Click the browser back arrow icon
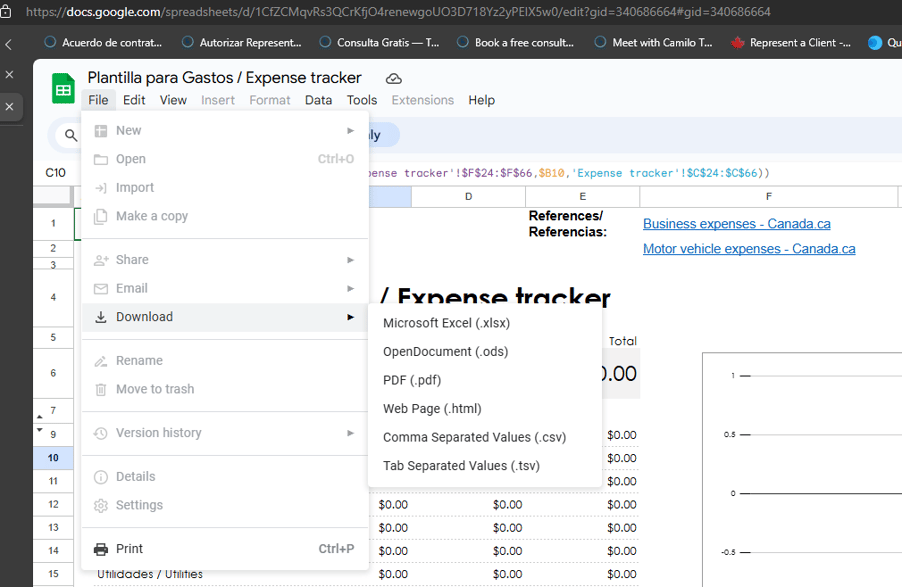Viewport: 902px width, 587px height. (9, 44)
